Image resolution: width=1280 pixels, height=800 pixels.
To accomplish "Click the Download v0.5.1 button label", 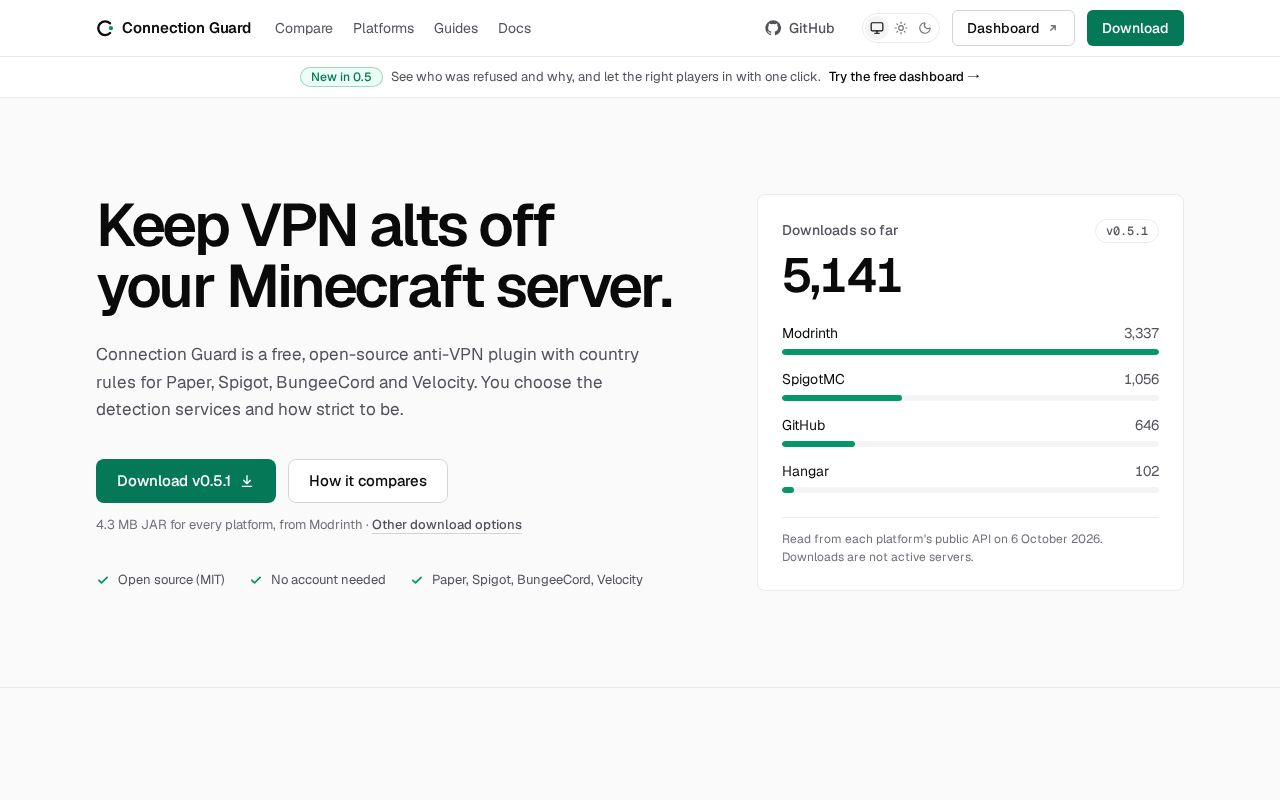I will [x=174, y=481].
